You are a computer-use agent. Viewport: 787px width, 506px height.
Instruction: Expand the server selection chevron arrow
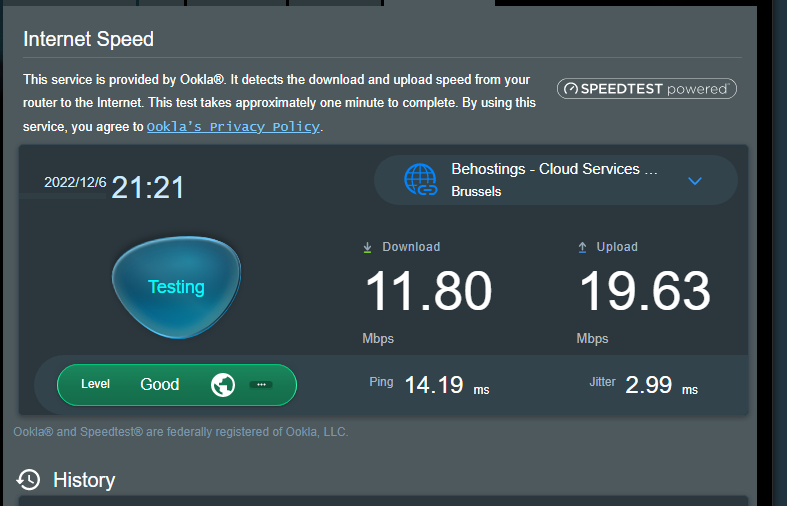coord(695,181)
